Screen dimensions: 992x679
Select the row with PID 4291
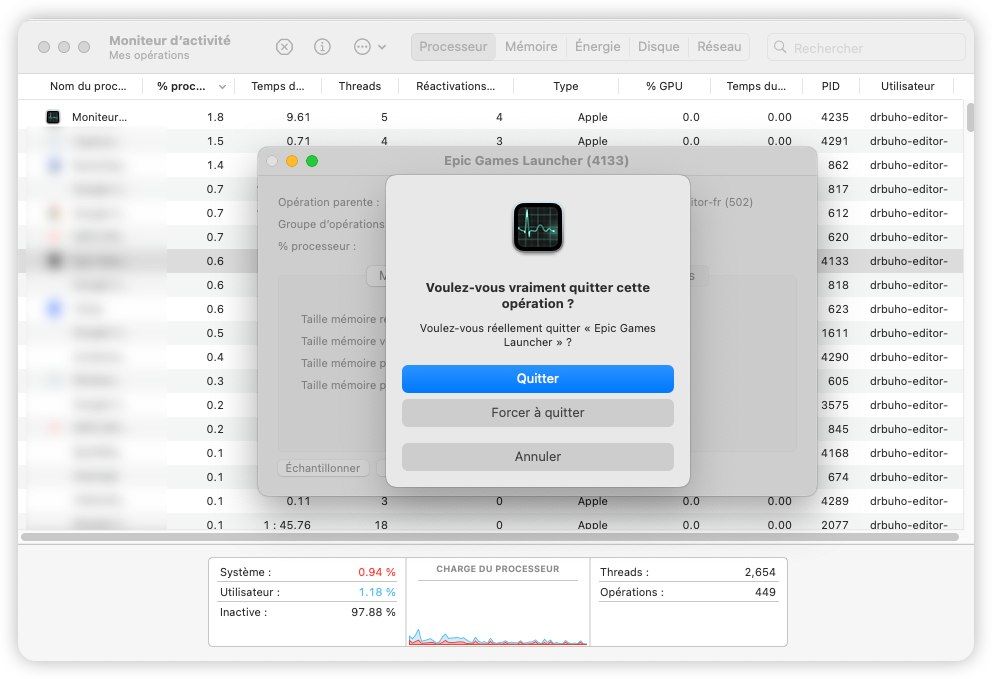point(490,141)
